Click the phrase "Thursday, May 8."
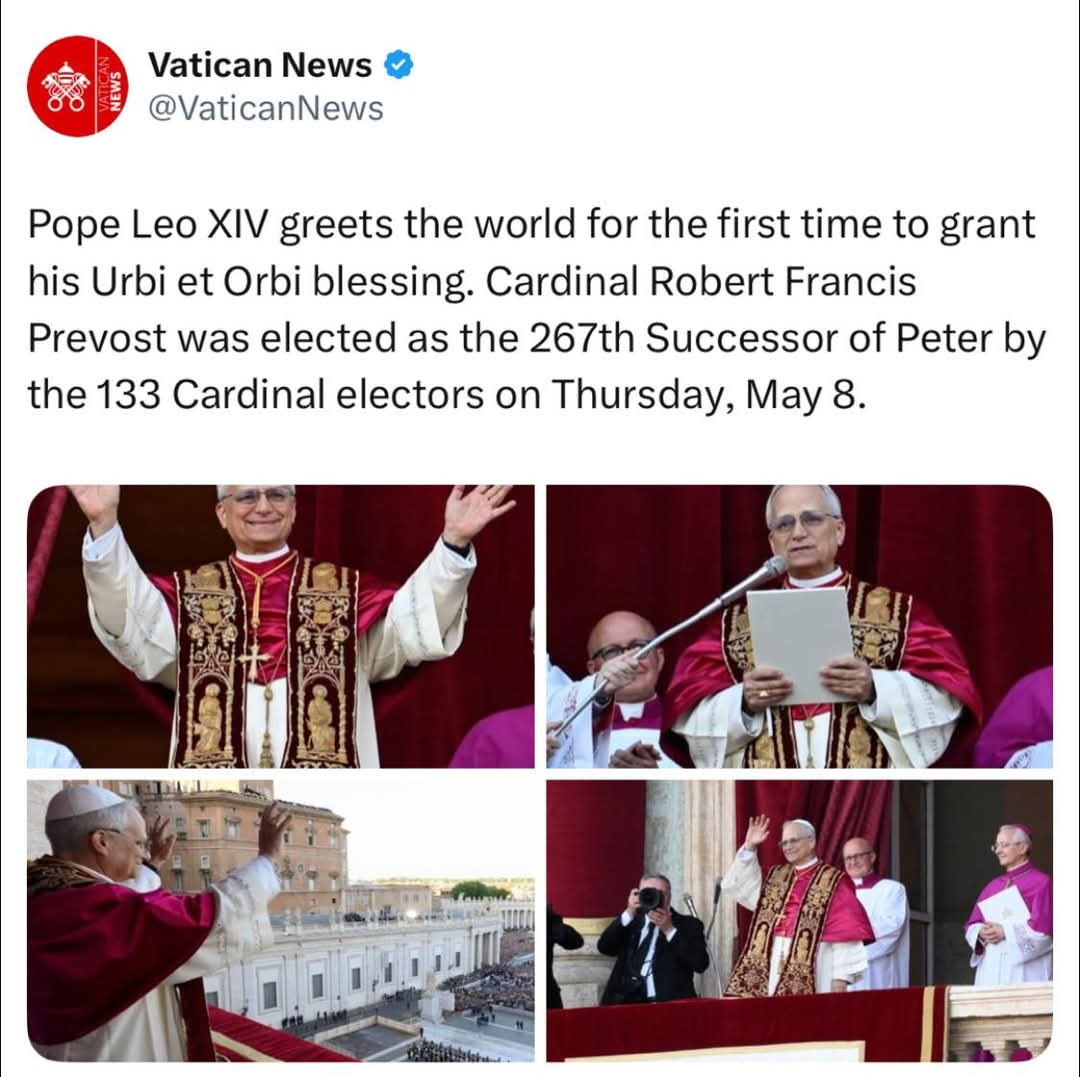 pyautogui.click(x=707, y=395)
